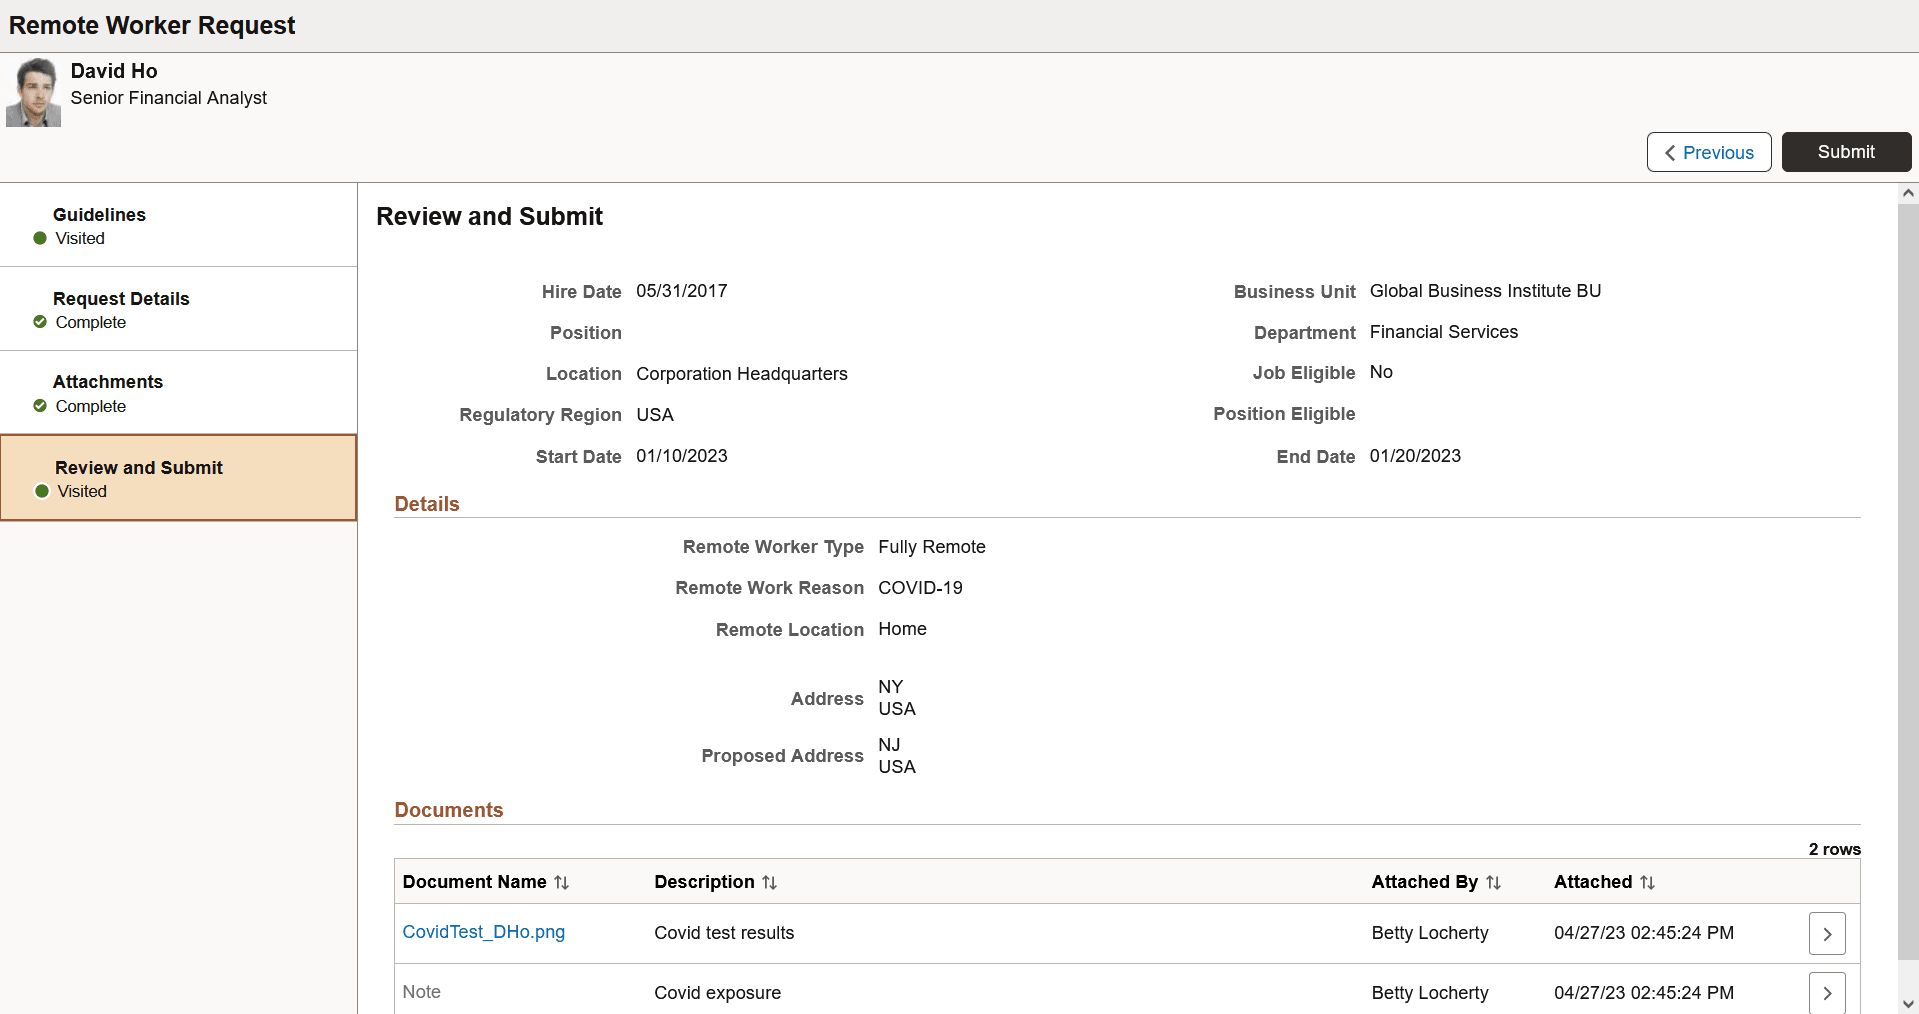1919x1014 pixels.
Task: Go back using the Previous button
Action: click(x=1708, y=152)
